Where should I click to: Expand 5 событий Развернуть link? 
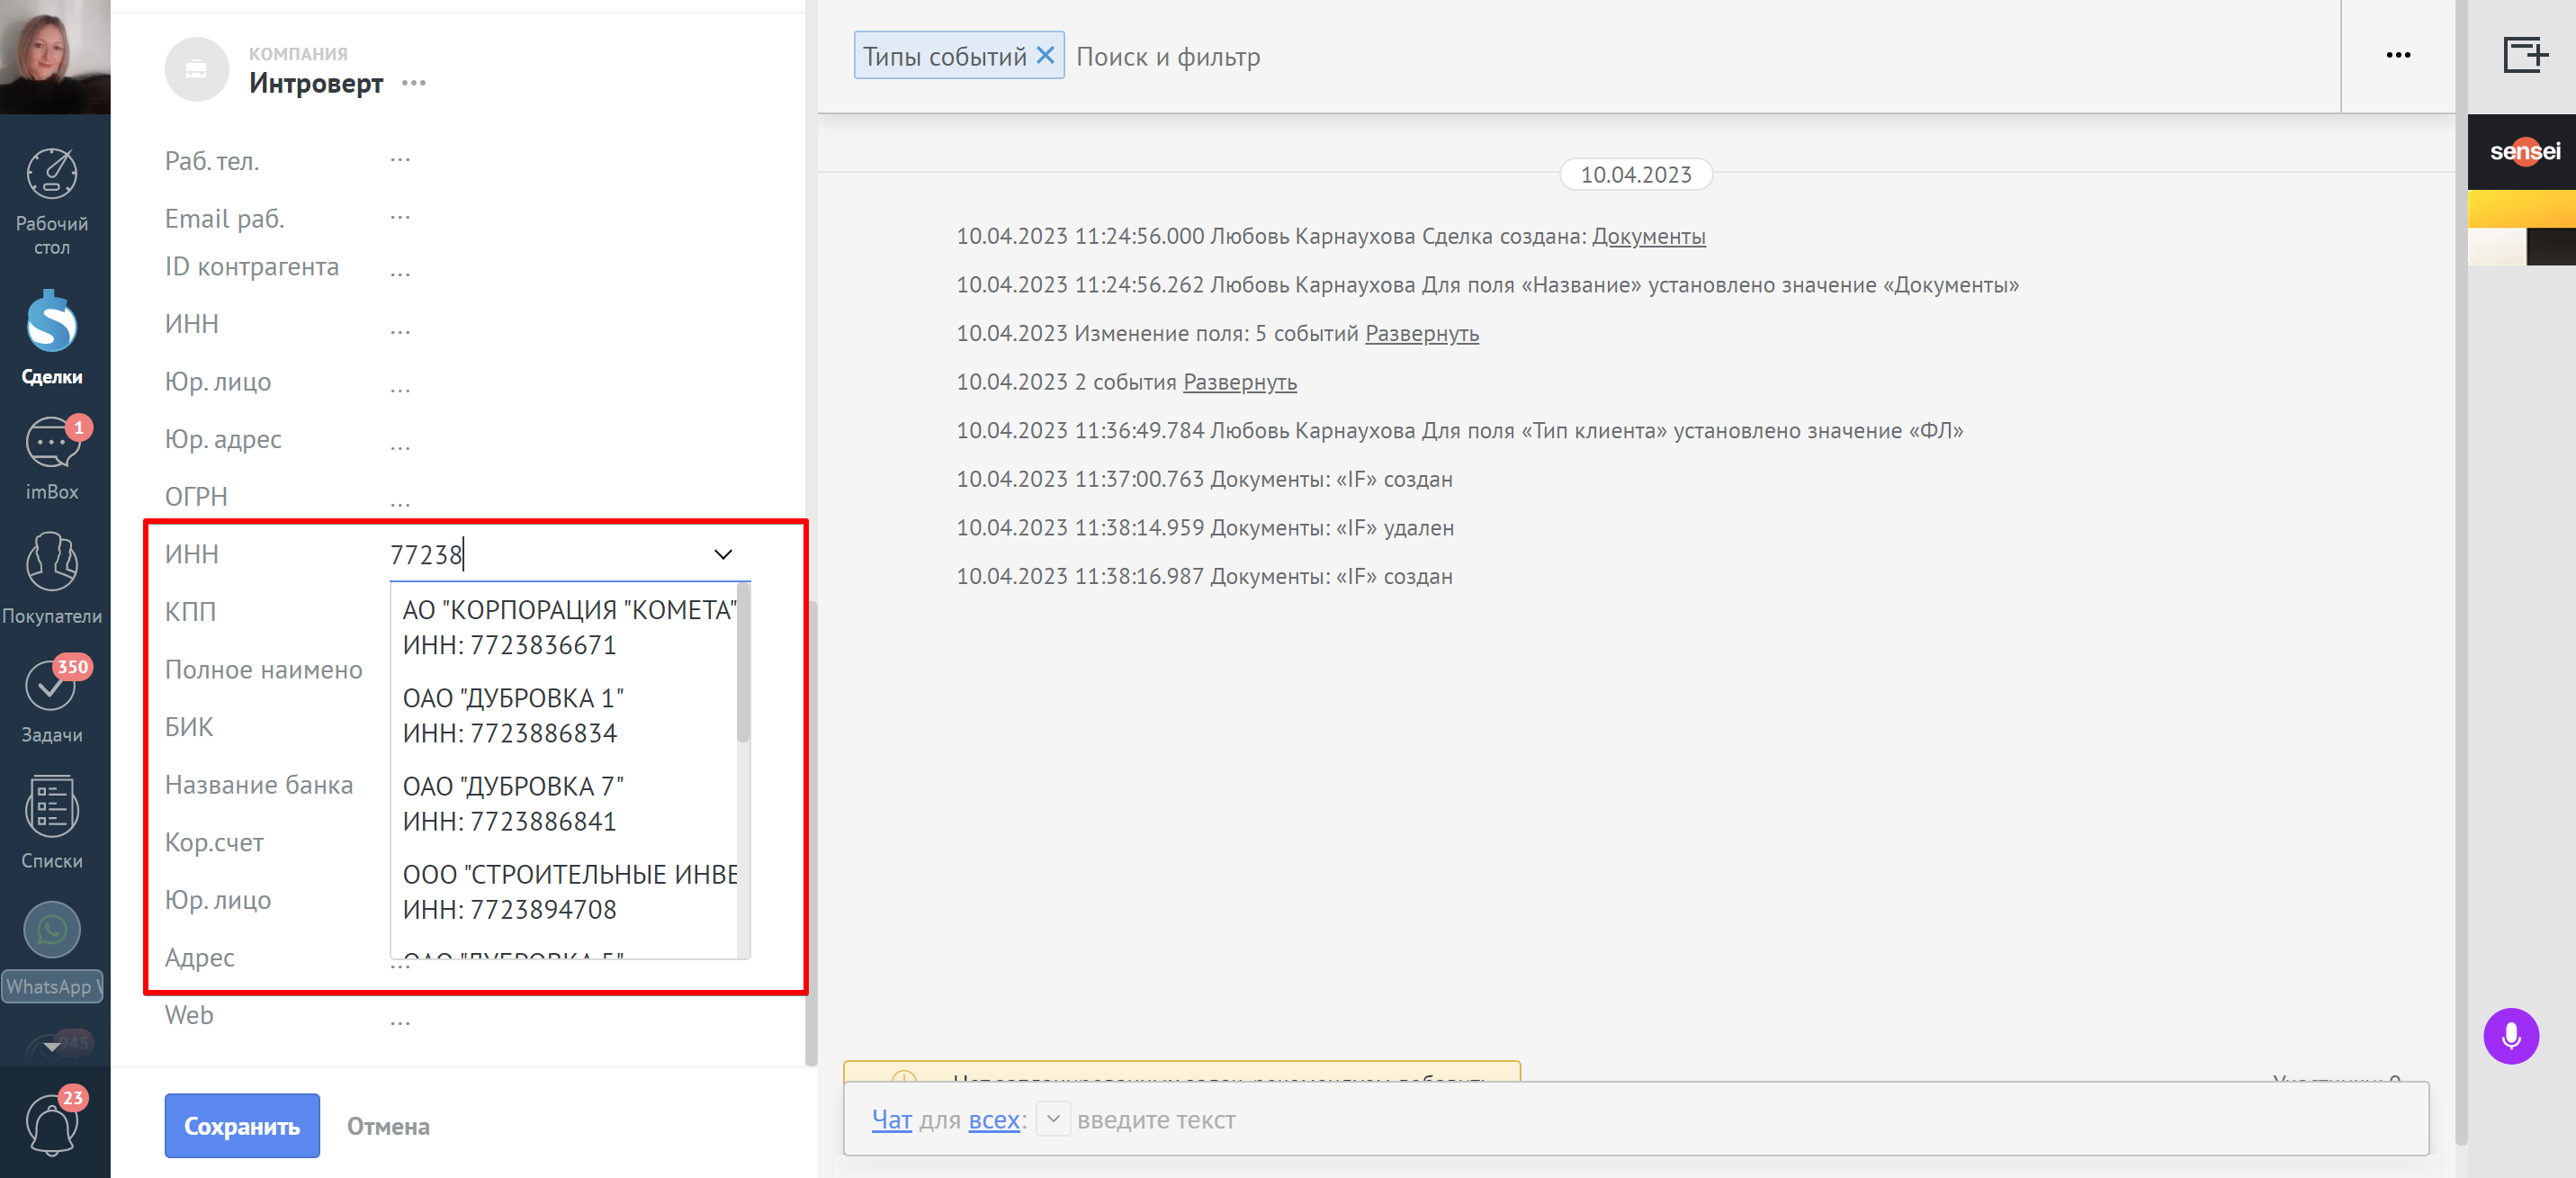tap(1421, 333)
